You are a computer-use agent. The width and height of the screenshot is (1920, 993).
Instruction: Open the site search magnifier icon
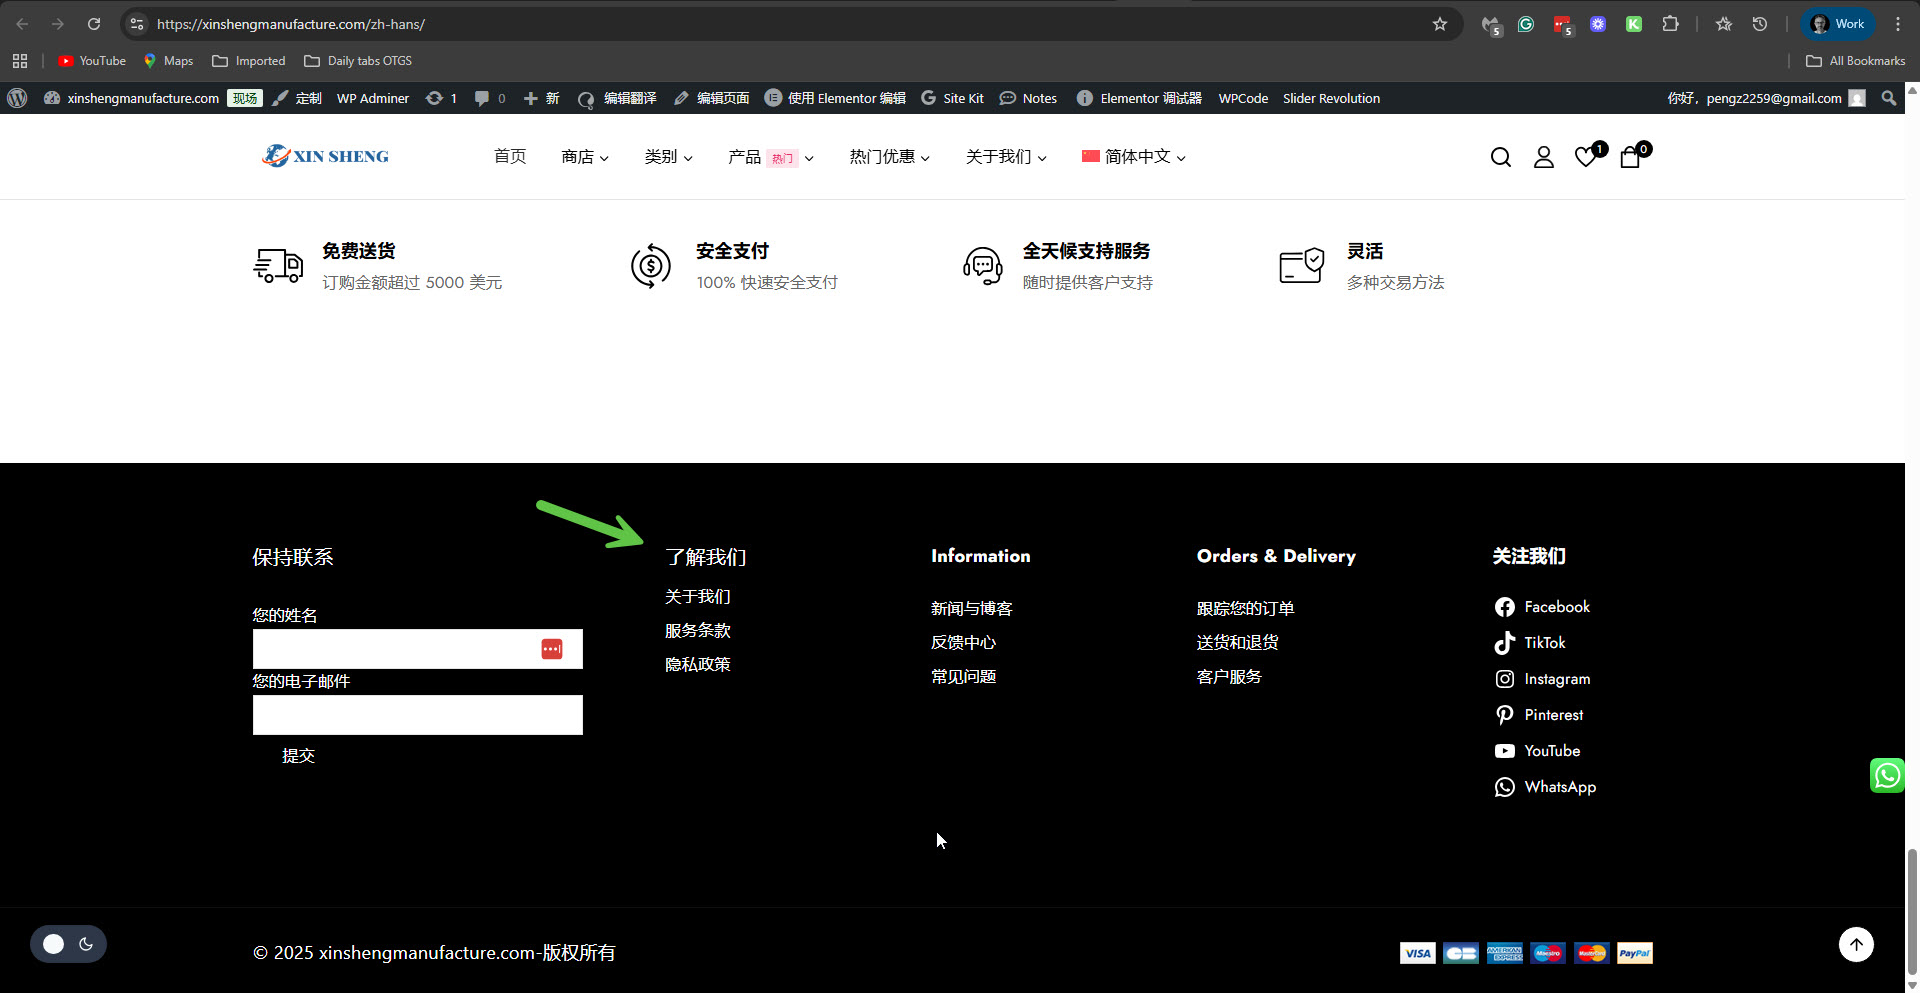coord(1500,157)
